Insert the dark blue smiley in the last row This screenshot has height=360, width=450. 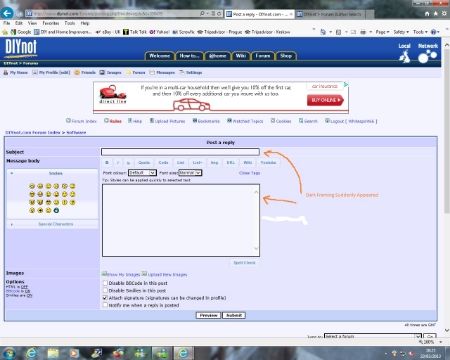point(56,210)
